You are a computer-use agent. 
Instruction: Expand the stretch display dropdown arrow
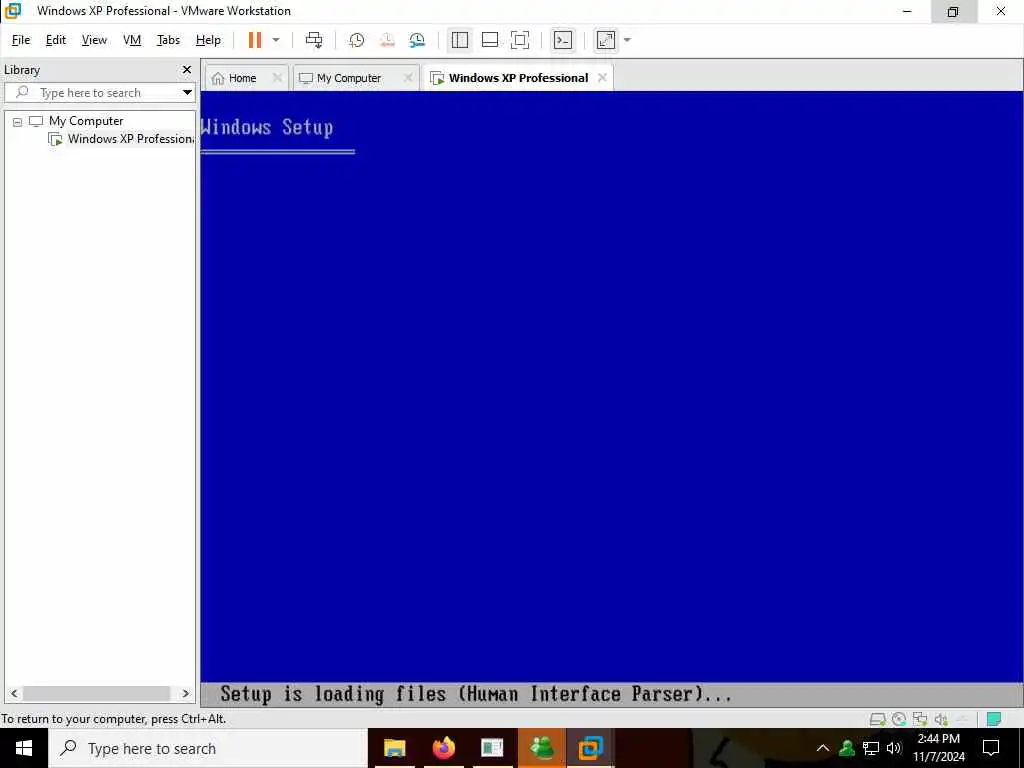(627, 40)
